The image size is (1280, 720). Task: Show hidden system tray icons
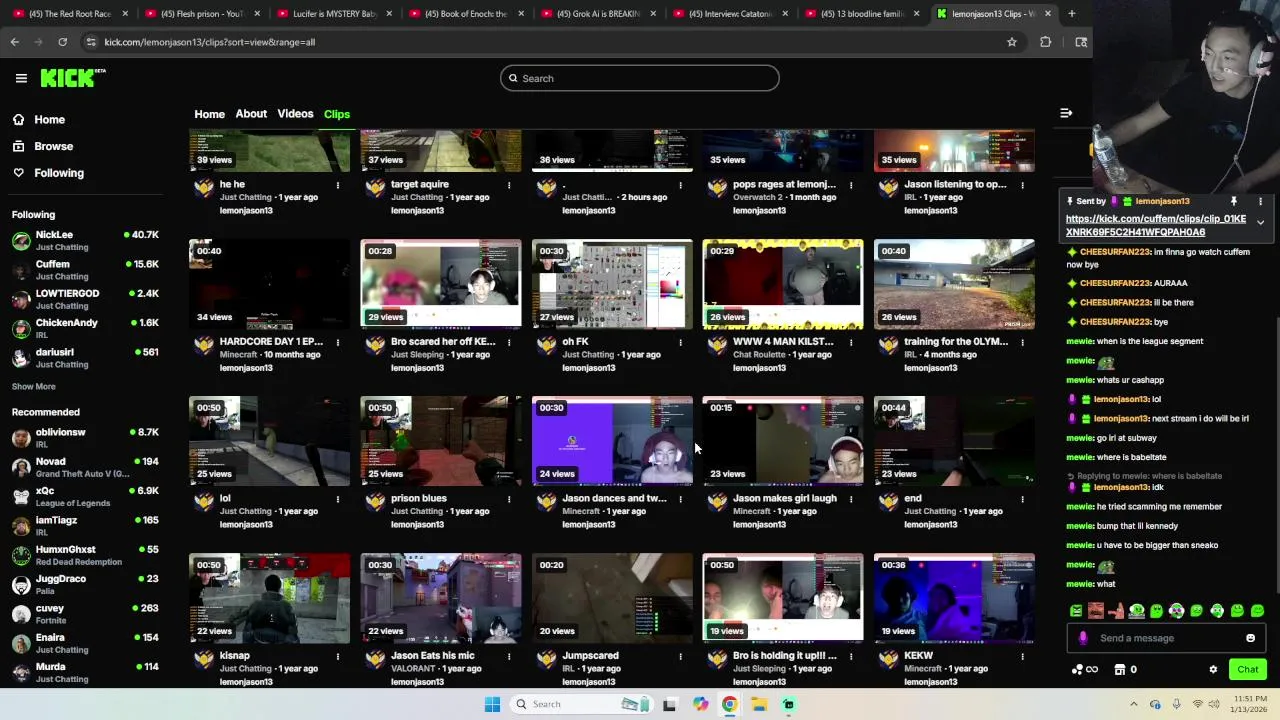click(1133, 704)
